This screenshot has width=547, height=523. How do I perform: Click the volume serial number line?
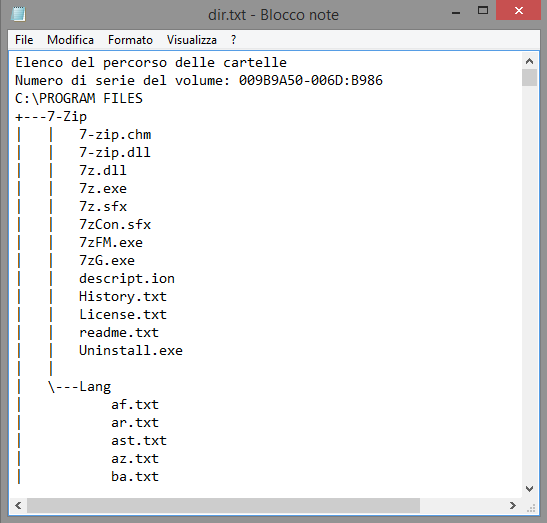(x=199, y=81)
